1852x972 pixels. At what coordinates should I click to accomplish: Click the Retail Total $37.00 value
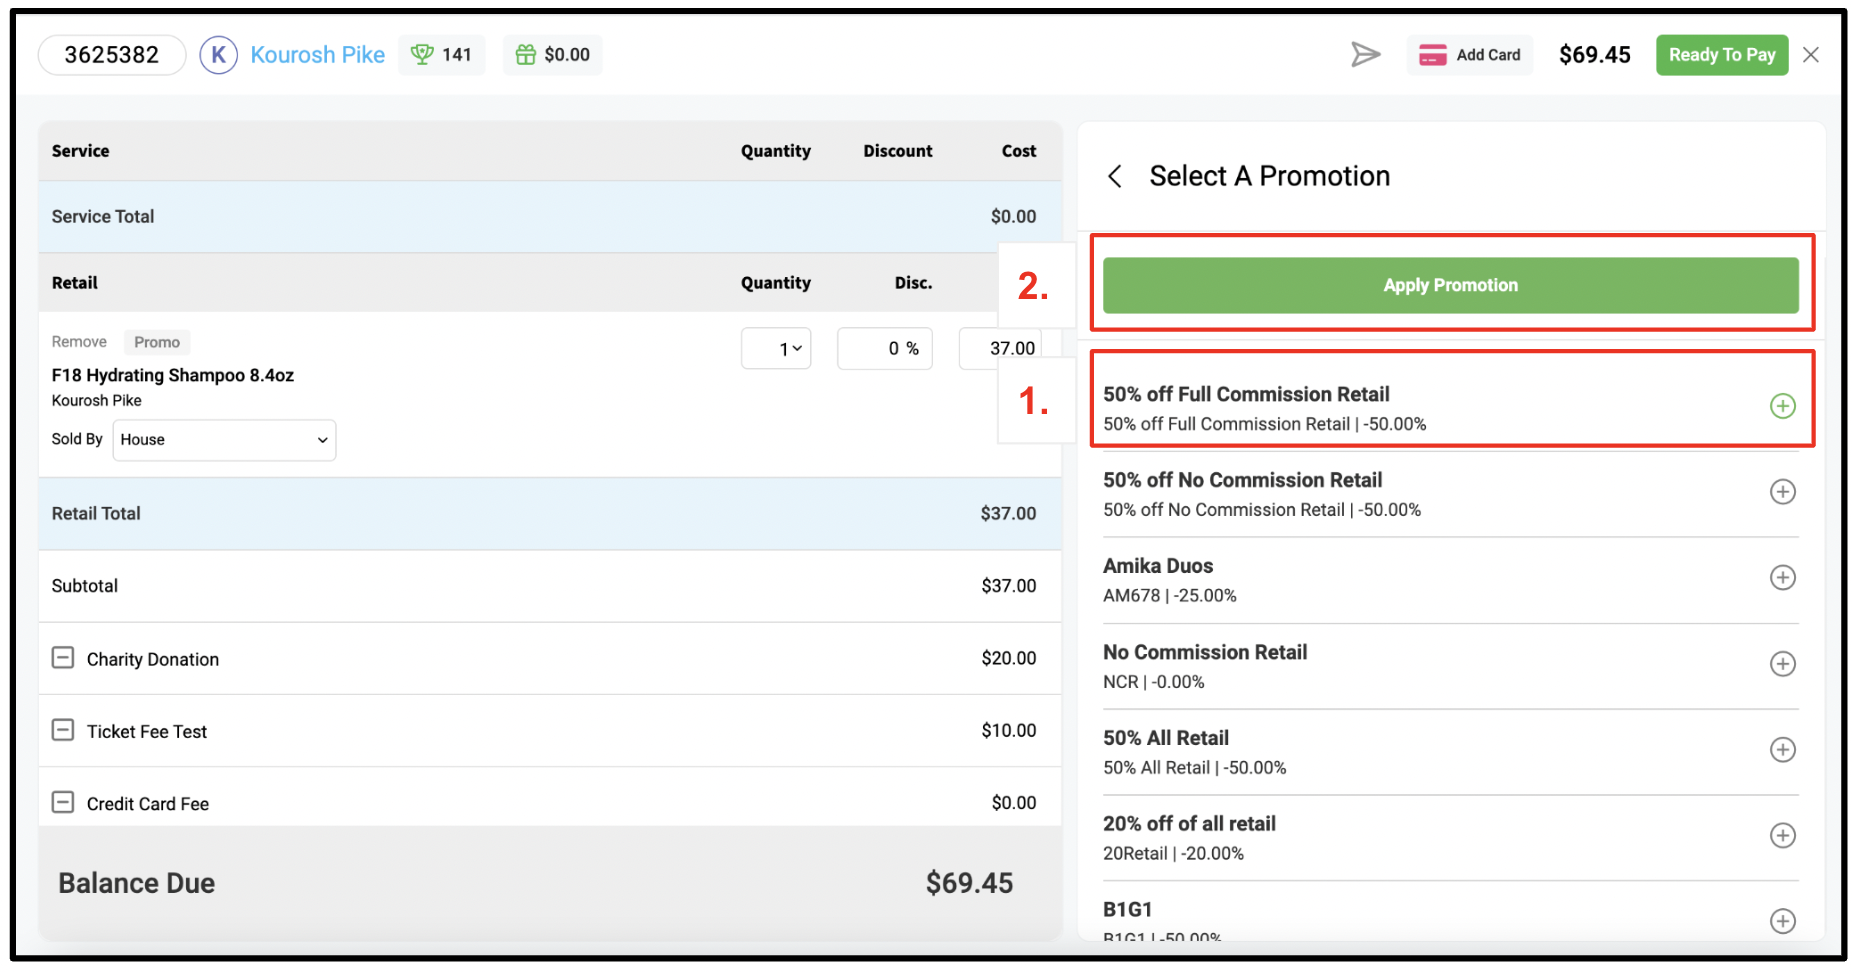[1008, 514]
